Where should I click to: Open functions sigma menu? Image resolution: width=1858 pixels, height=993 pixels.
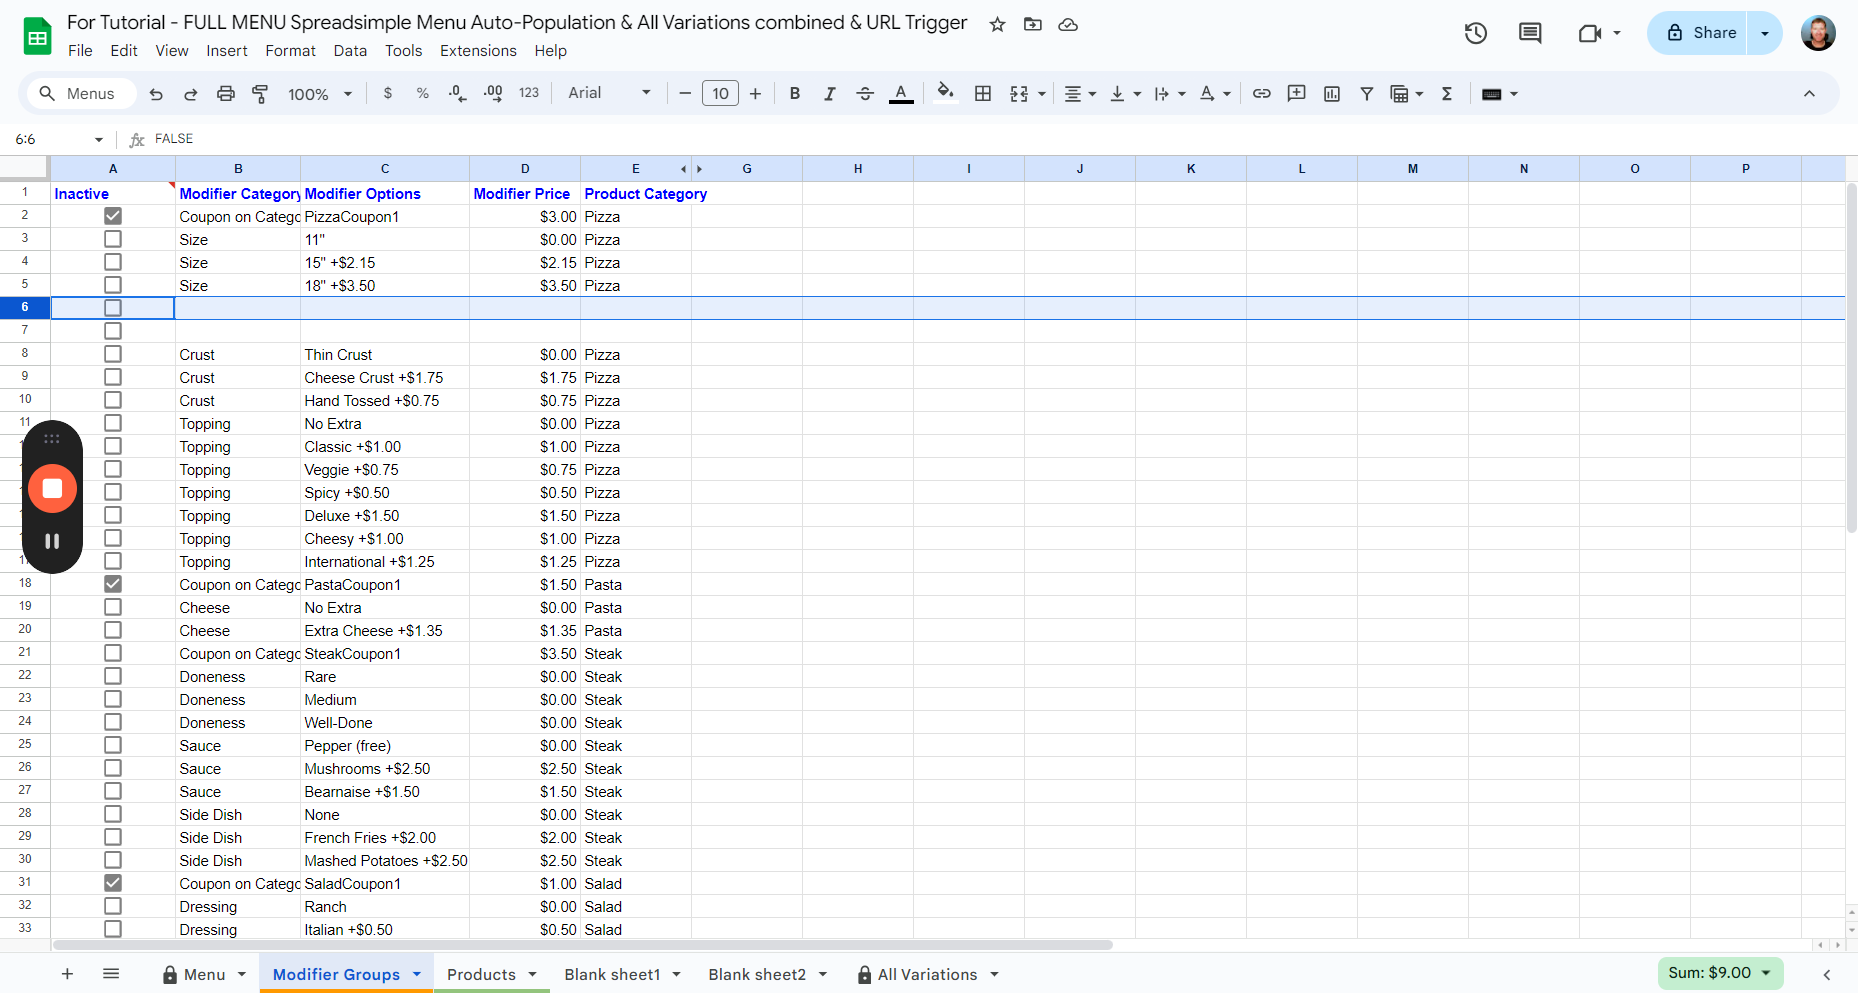(1446, 93)
